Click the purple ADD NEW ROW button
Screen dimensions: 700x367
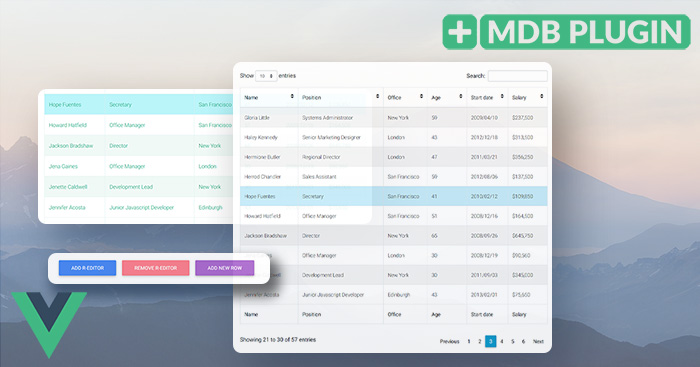pos(225,268)
